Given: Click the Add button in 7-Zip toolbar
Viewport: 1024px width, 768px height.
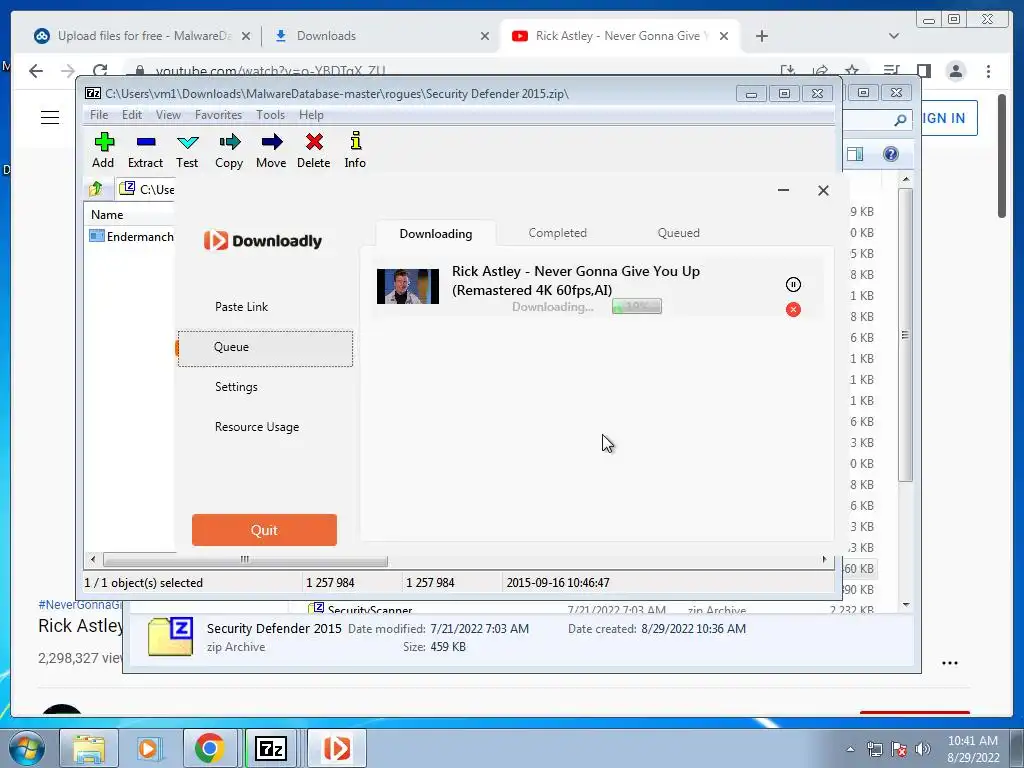Looking at the screenshot, I should pos(103,150).
